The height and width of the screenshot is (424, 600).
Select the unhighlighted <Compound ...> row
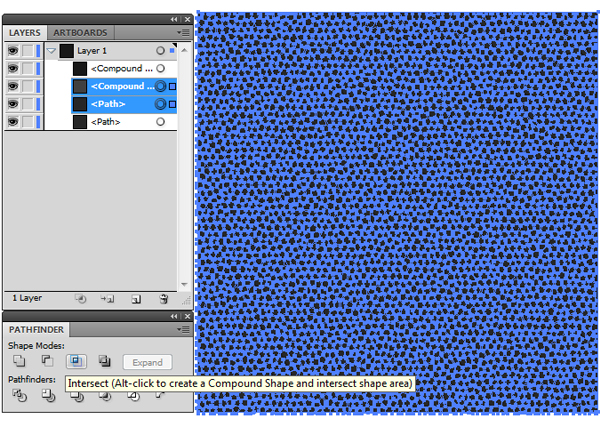122,68
